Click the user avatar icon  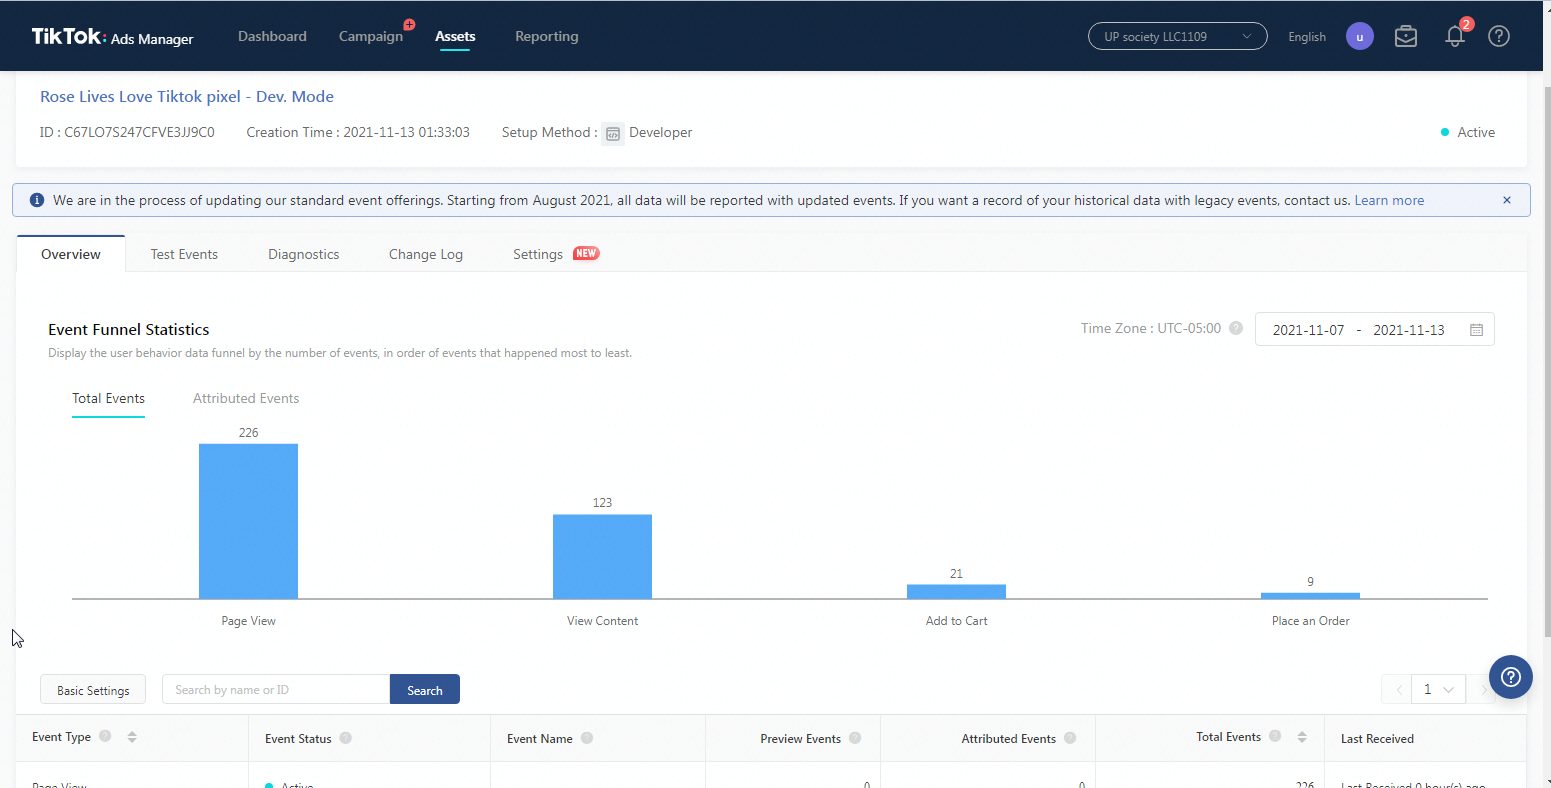(x=1359, y=37)
